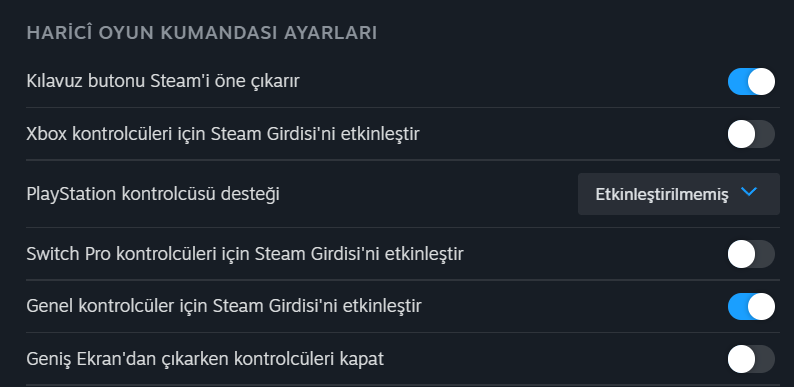The image size is (794, 387).
Task: Click the white knob of the Kılavuz butonu switch
Action: [x=761, y=82]
